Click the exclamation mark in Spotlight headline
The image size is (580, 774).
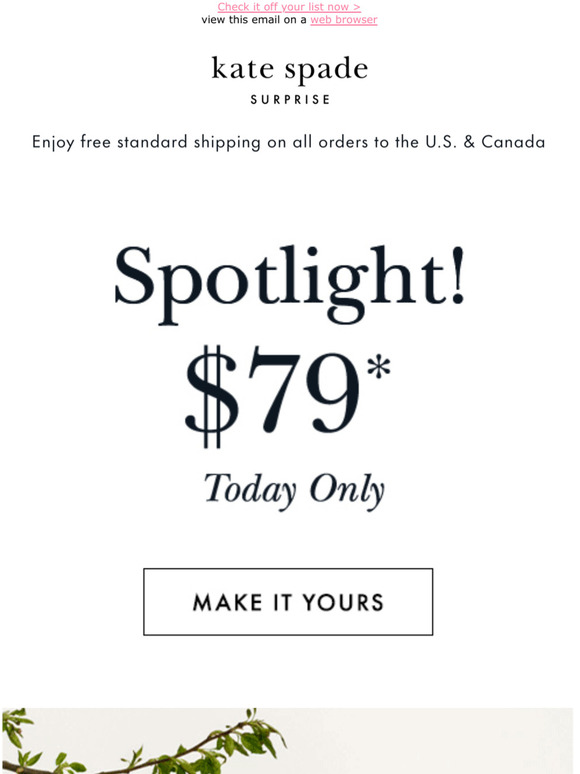point(458,274)
